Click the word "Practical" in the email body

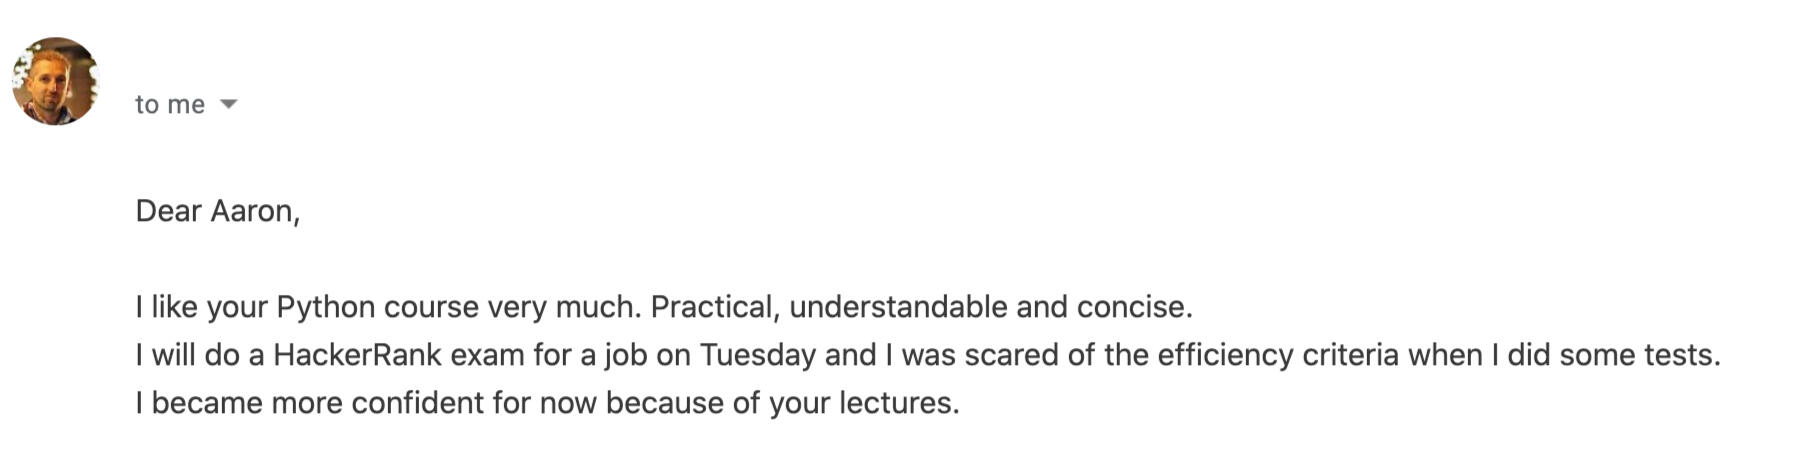pos(714,307)
